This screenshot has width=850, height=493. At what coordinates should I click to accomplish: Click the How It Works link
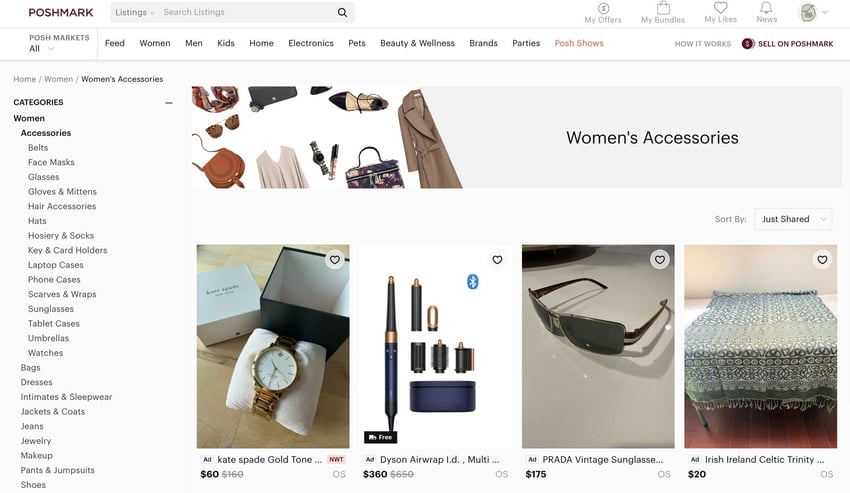click(x=703, y=44)
